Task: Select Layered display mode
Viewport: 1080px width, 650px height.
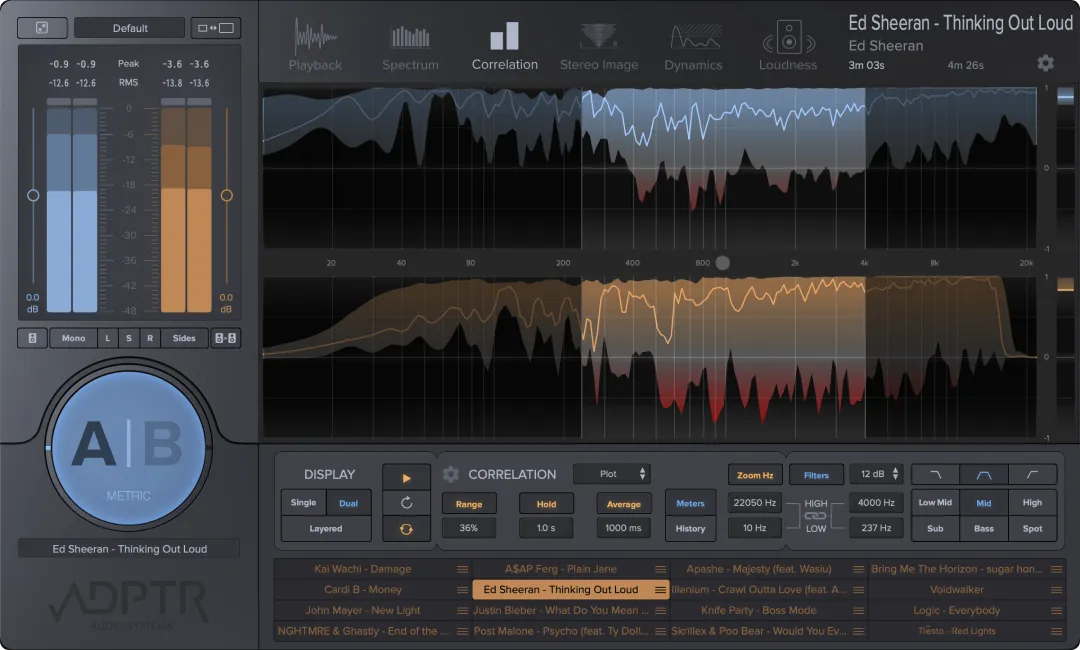Action: 326,529
